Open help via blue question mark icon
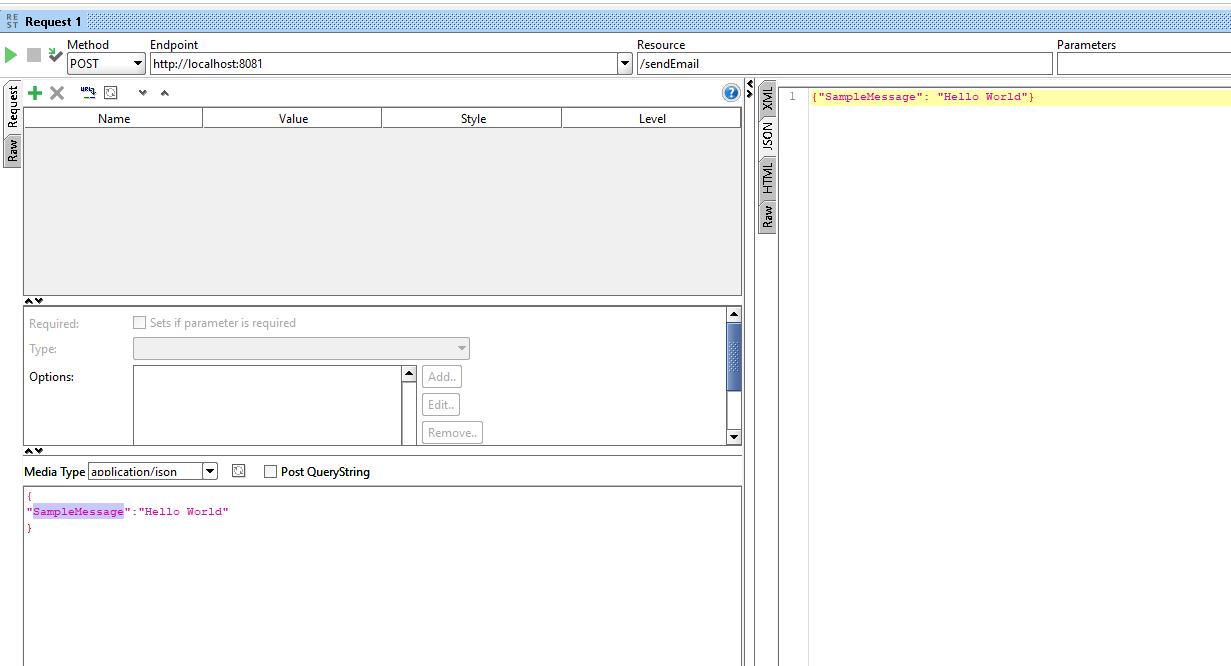 (731, 93)
